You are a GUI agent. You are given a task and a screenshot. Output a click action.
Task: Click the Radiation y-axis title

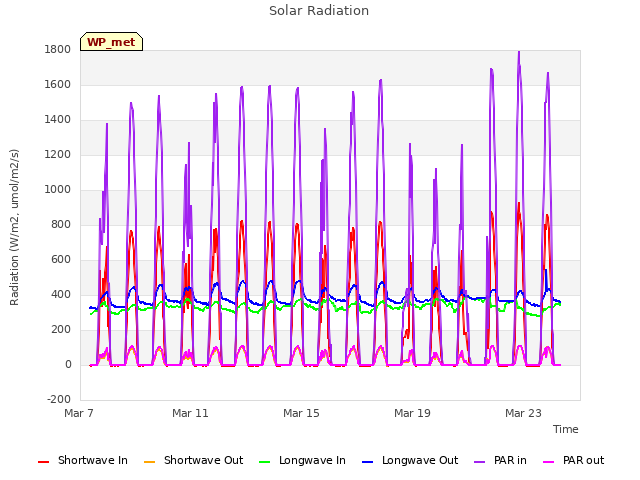tap(14, 227)
